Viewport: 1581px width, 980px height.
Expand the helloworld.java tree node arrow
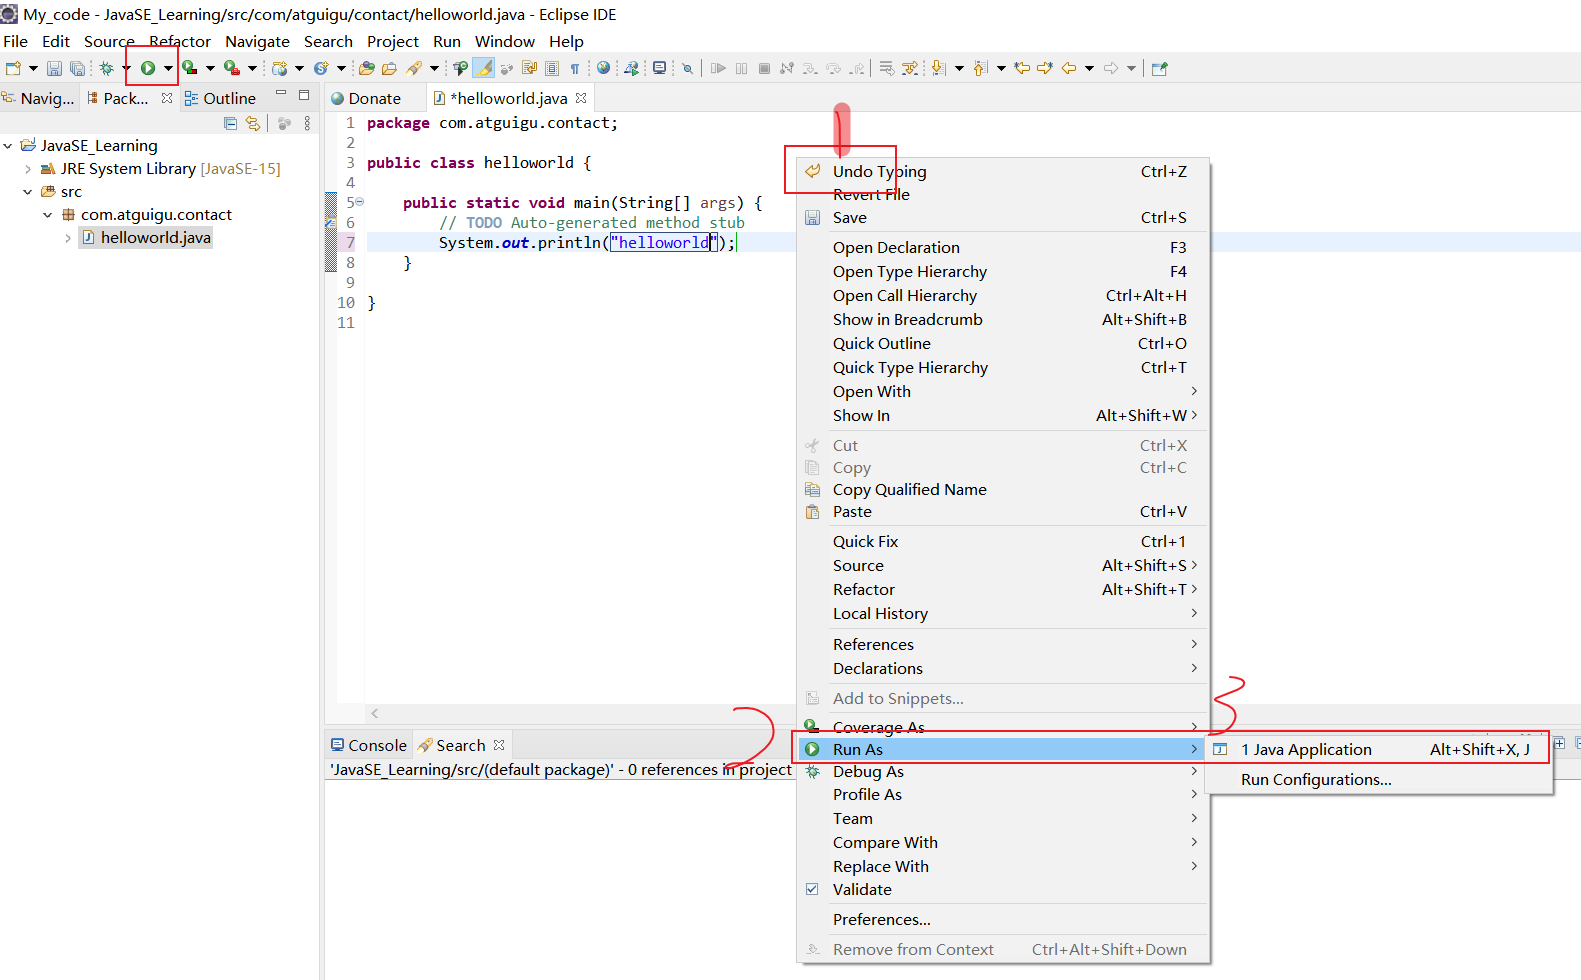pyautogui.click(x=67, y=238)
